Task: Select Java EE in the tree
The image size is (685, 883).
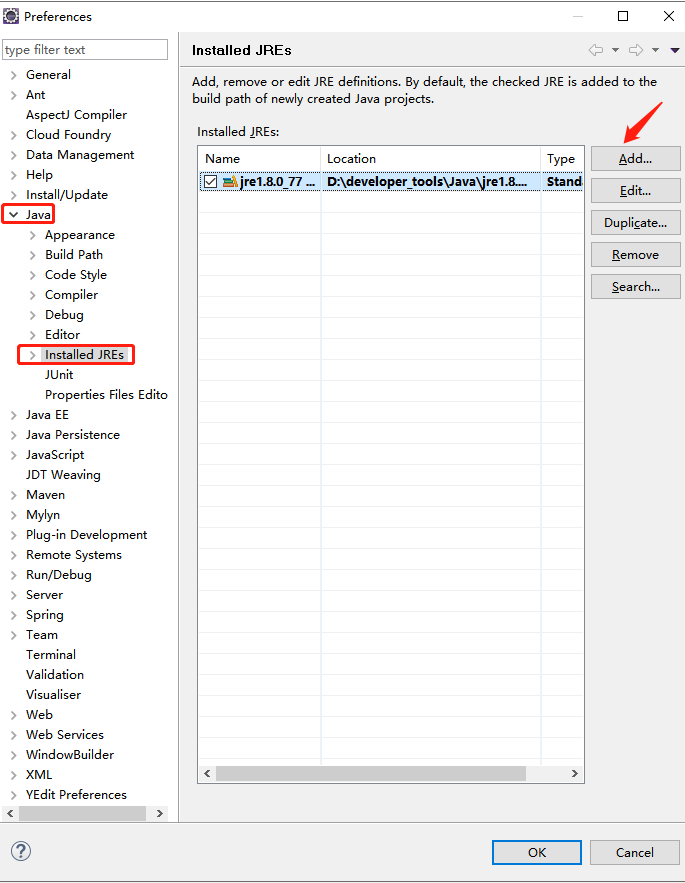Action: pos(47,415)
